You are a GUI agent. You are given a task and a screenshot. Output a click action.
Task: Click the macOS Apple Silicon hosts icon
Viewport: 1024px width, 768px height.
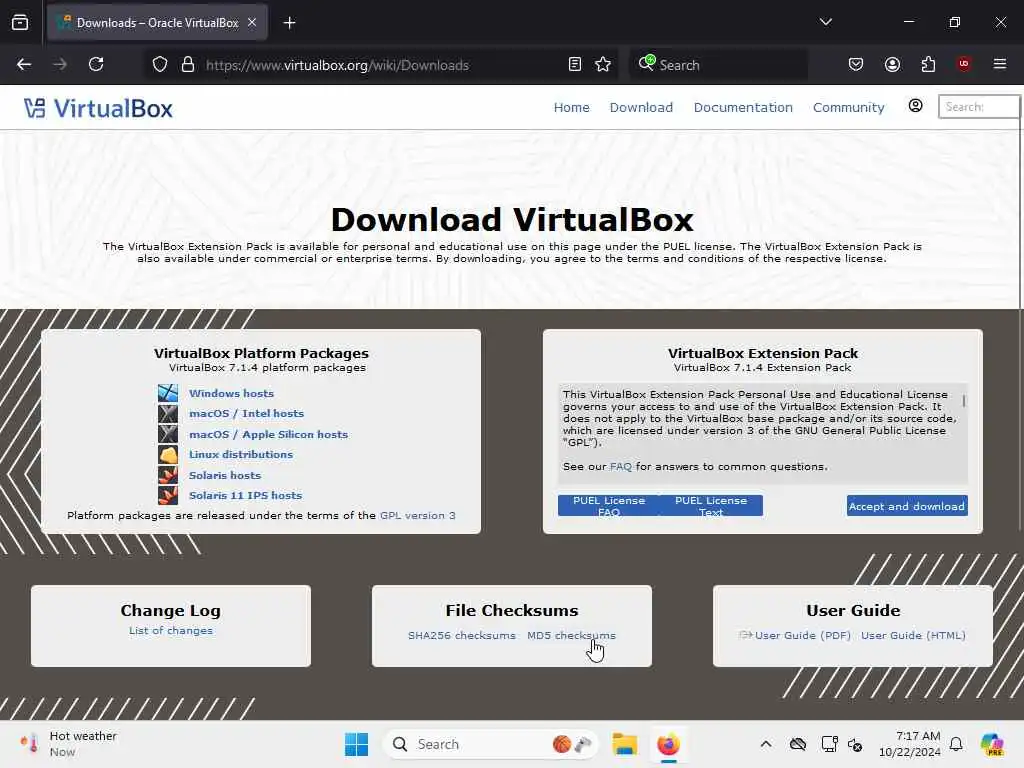(168, 434)
